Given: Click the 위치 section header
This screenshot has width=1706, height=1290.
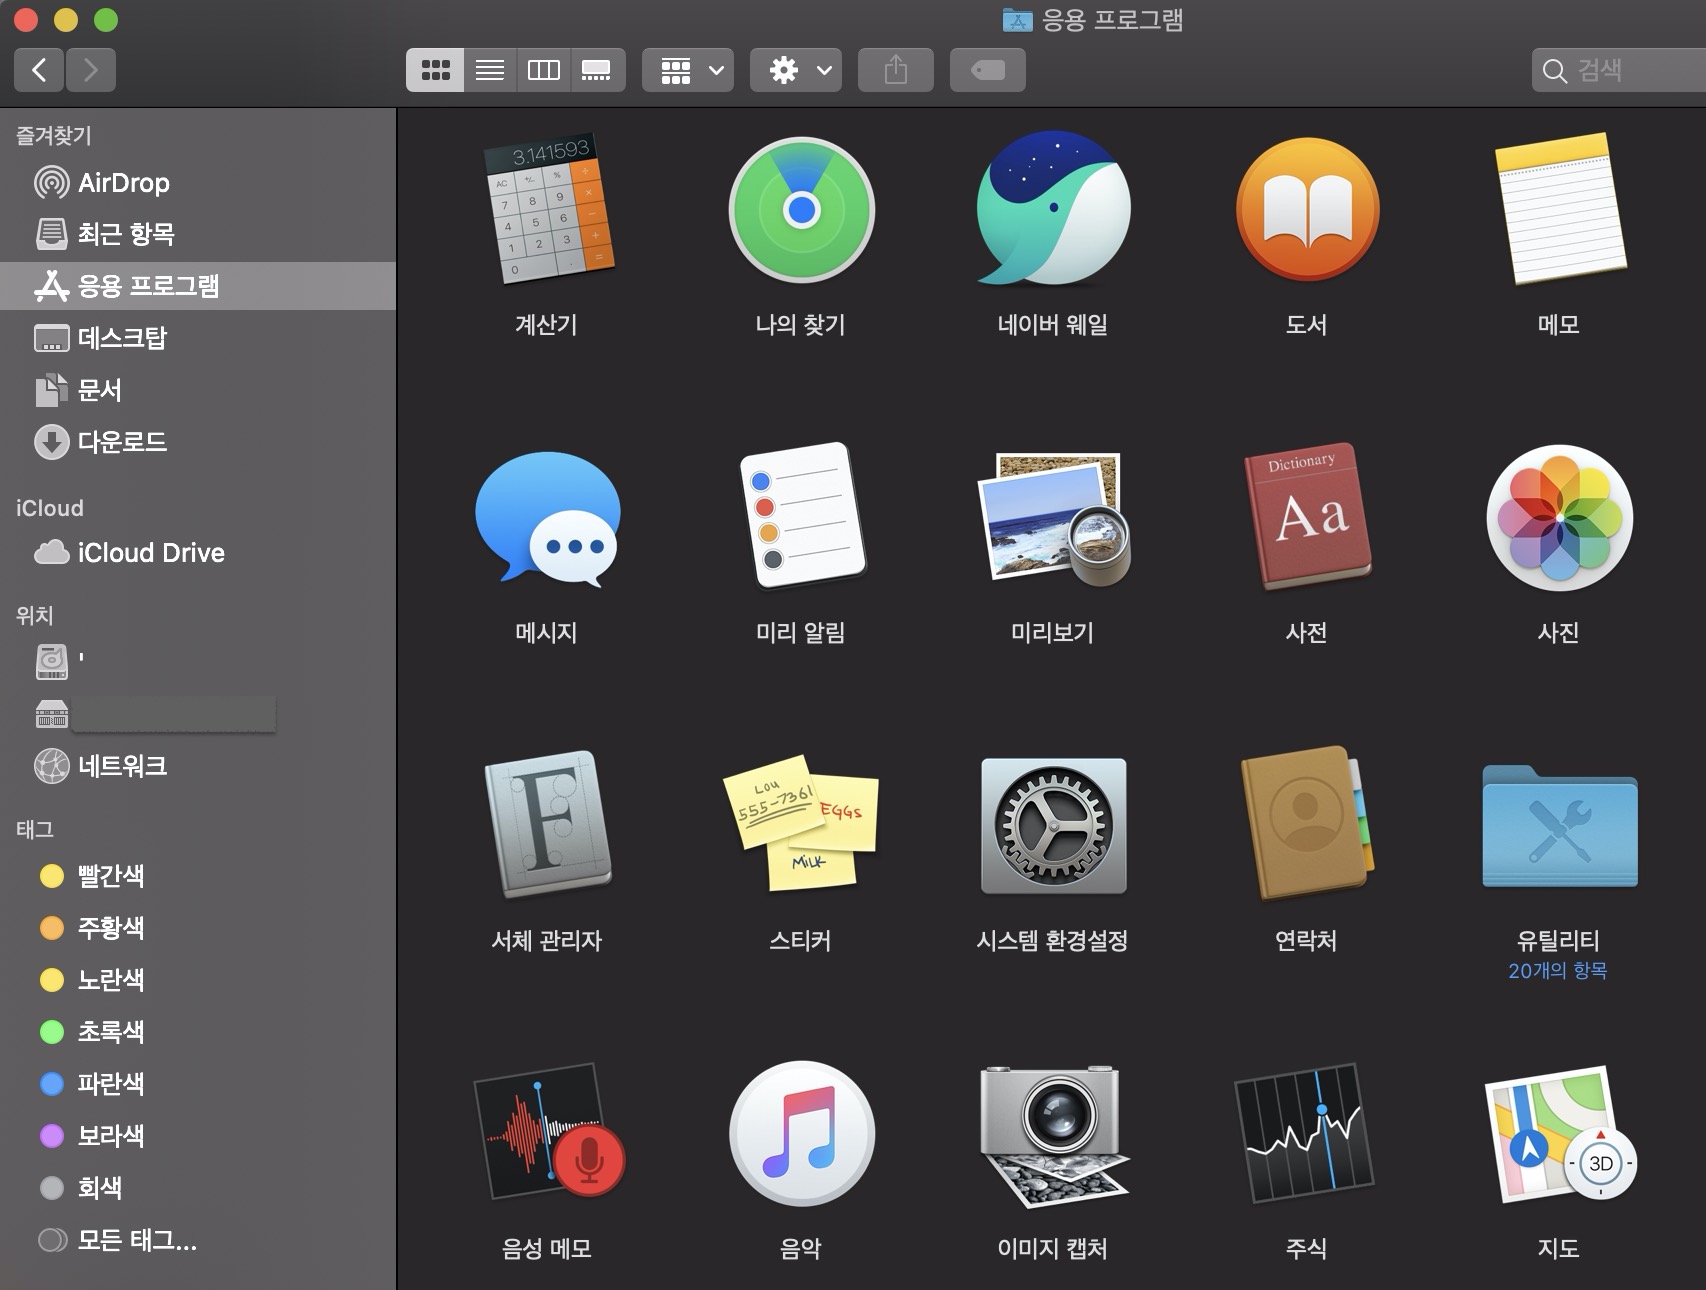Looking at the screenshot, I should 34,615.
